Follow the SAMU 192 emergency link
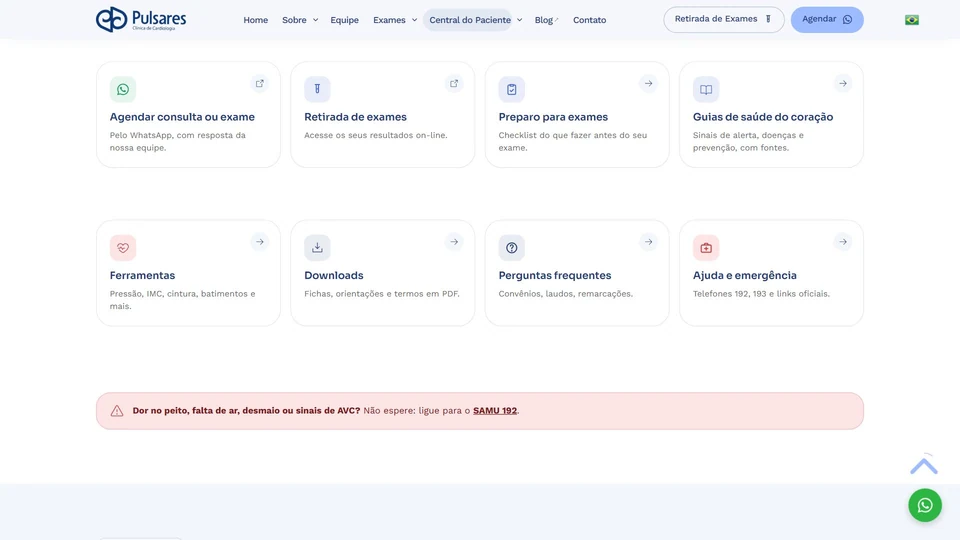This screenshot has height=540, width=960. 495,411
